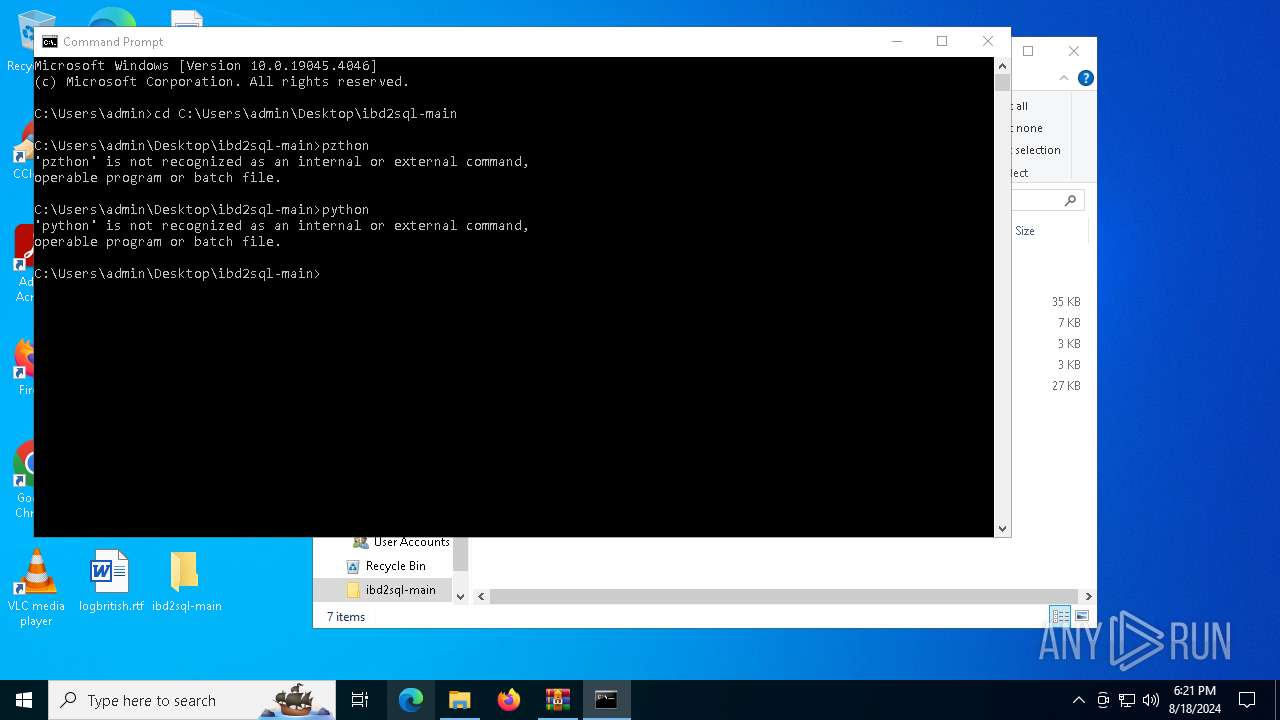Close the Command Prompt window
The image size is (1280, 720).
tap(988, 41)
